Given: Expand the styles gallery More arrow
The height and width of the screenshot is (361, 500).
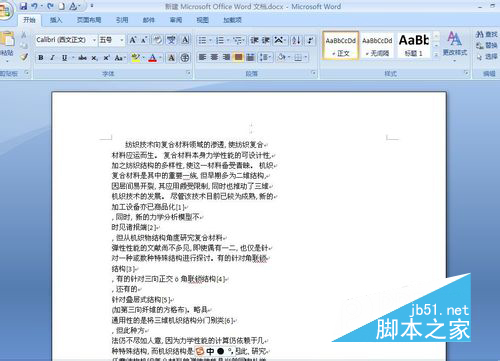Looking at the screenshot, I should click(x=436, y=55).
